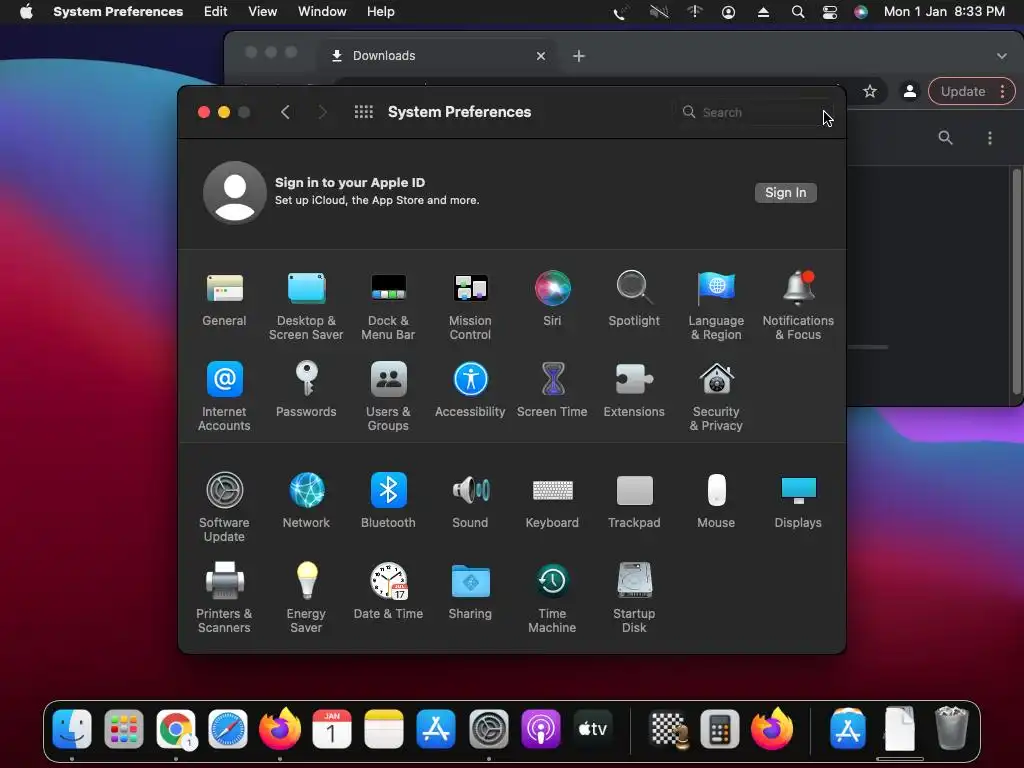Image resolution: width=1024 pixels, height=768 pixels.
Task: Open the System Preferences menu bar item
Action: point(118,12)
